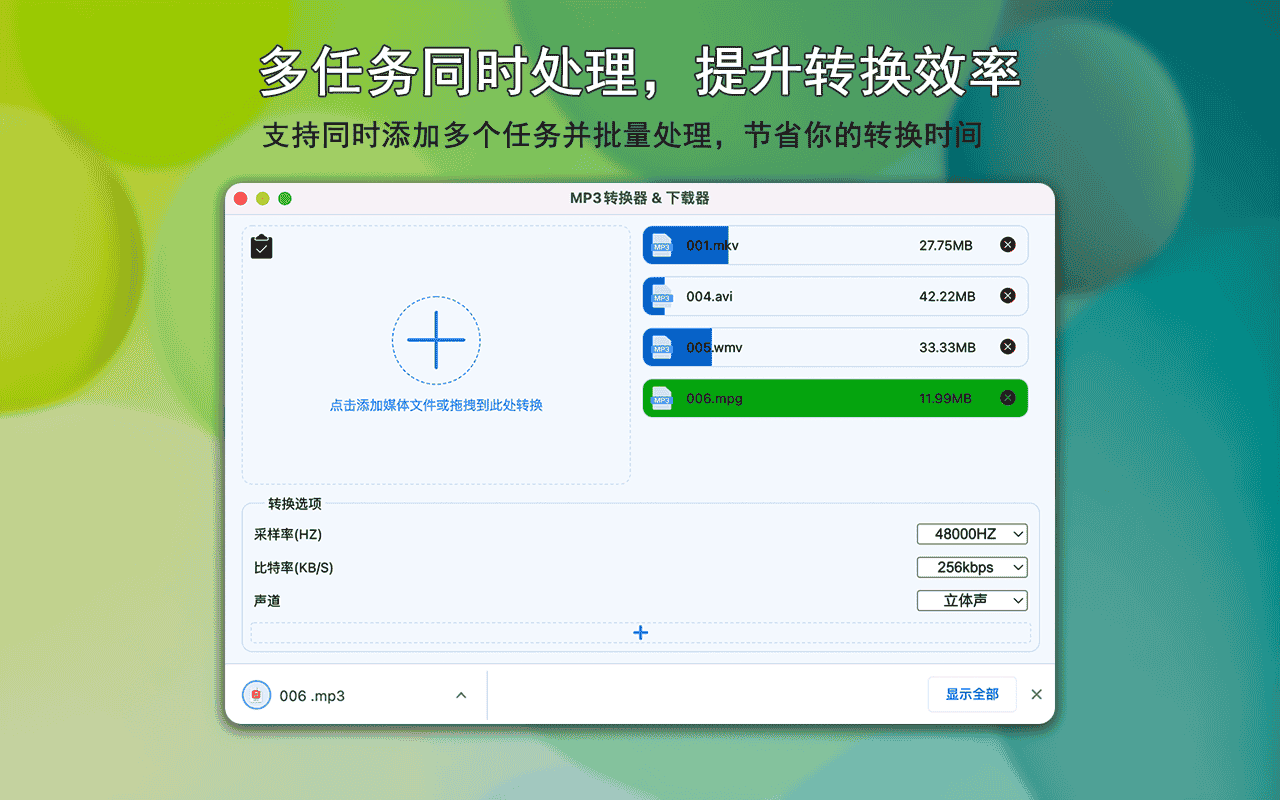Click the 显示全部 button

click(971, 694)
